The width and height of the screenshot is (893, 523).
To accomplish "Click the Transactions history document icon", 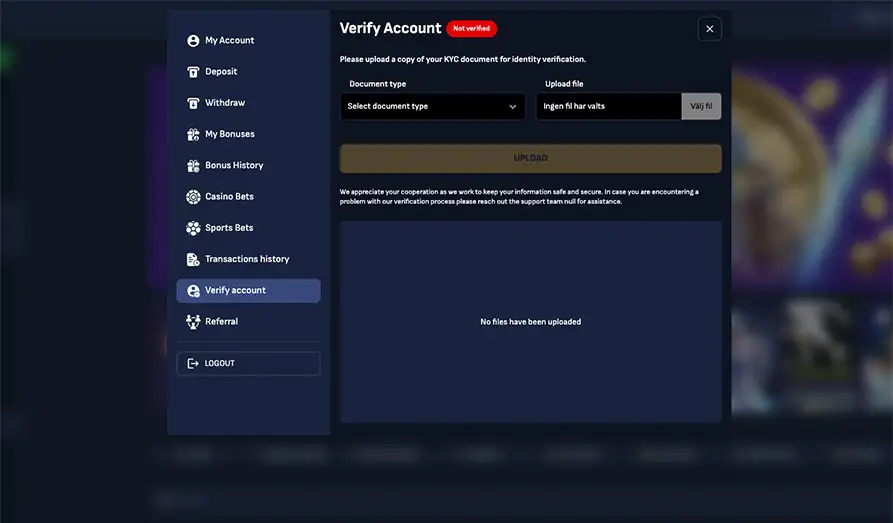I will [193, 259].
